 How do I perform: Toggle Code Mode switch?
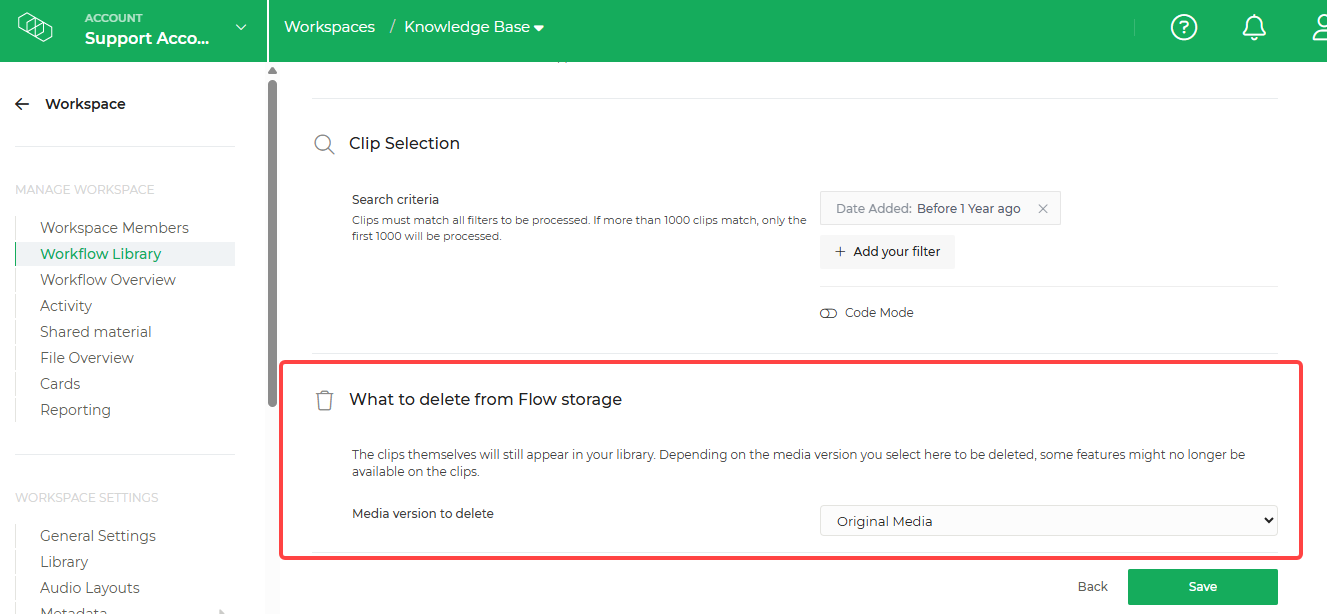pyautogui.click(x=828, y=313)
